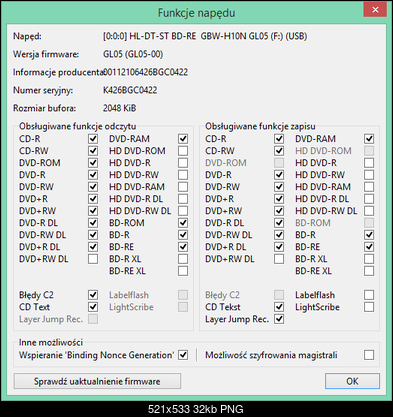Toggle DVD-ROM checkbox in read functions
This screenshot has height=417, width=393.
(93, 163)
